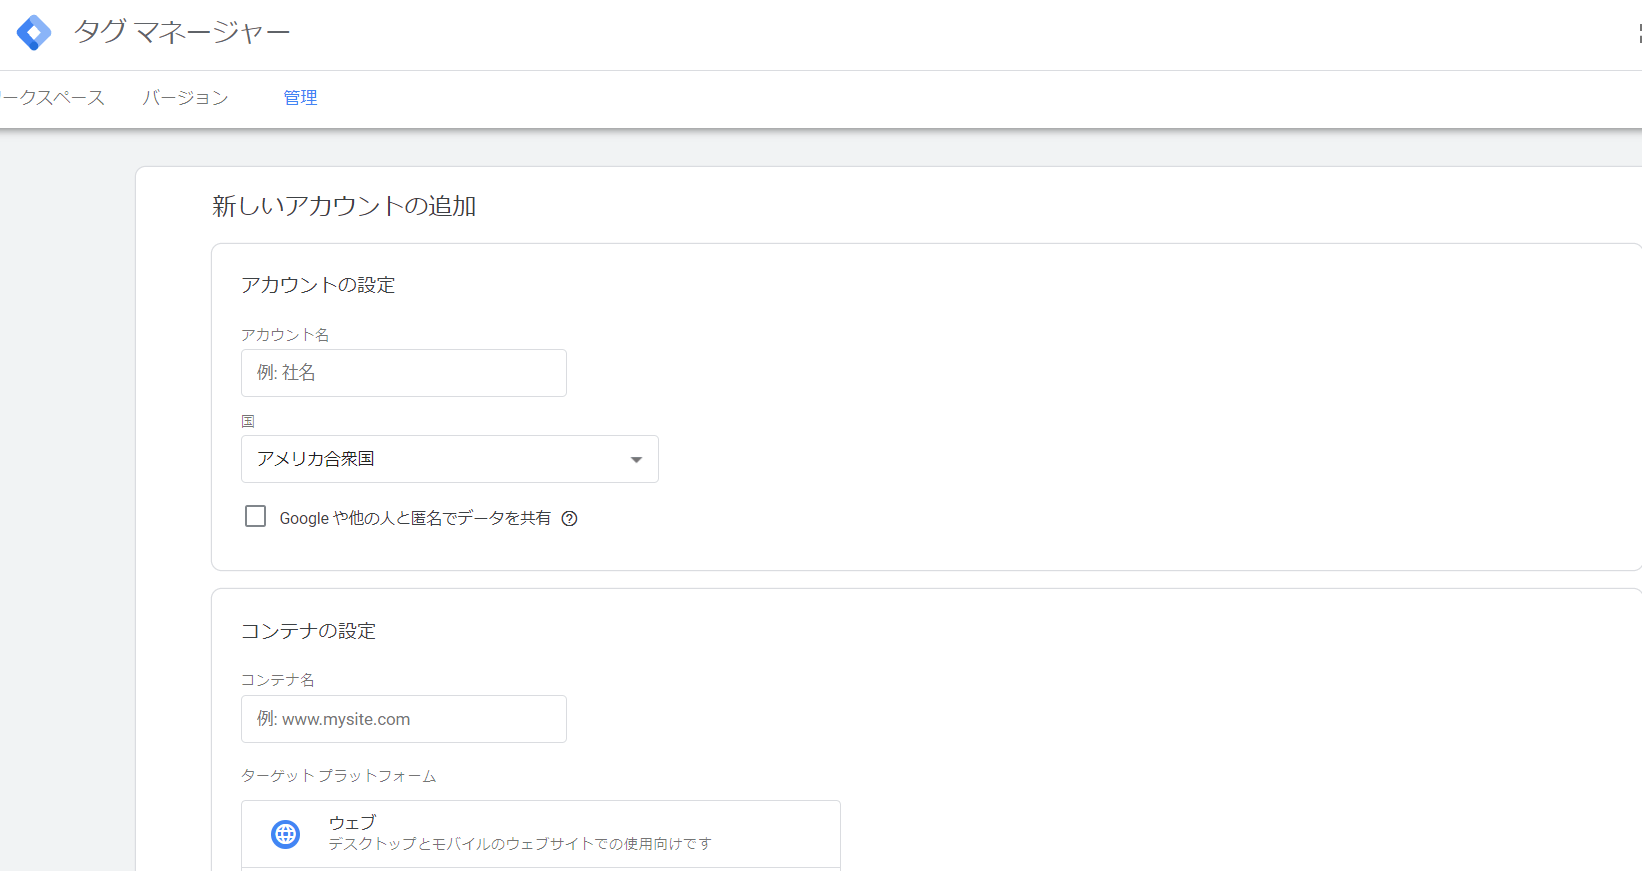Switch to the 管理 tab
The width and height of the screenshot is (1642, 871).
coord(300,98)
